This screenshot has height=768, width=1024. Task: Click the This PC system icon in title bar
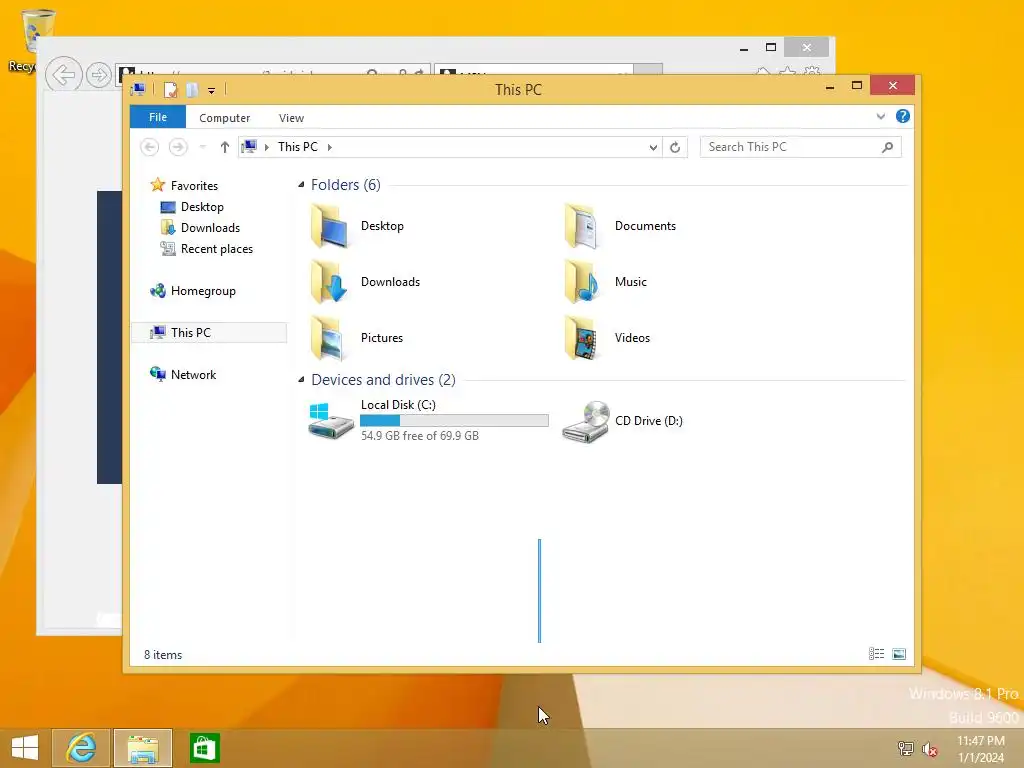coord(138,89)
